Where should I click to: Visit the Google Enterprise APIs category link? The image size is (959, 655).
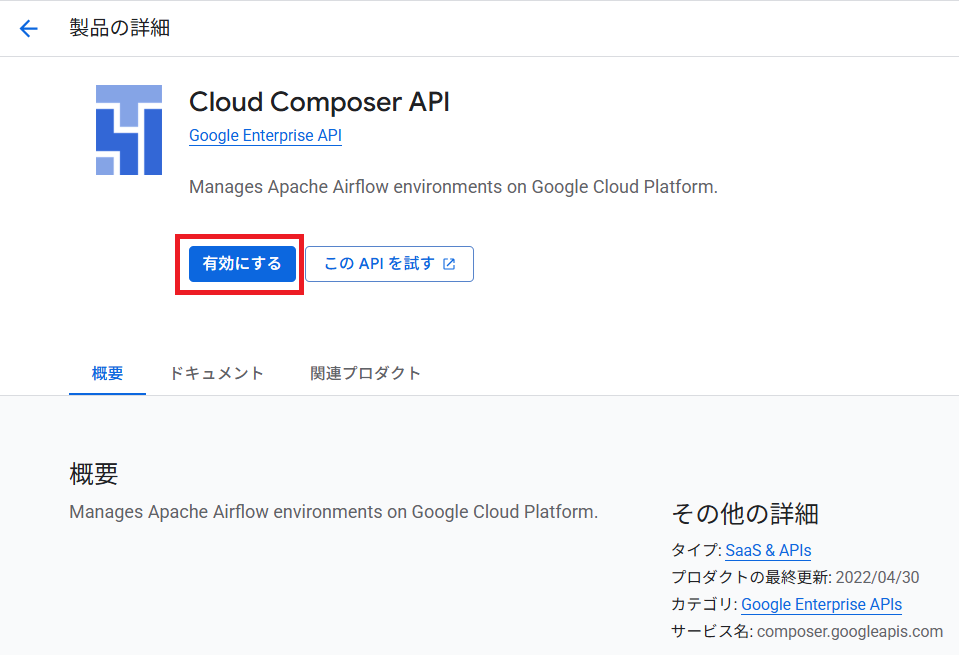tap(821, 604)
